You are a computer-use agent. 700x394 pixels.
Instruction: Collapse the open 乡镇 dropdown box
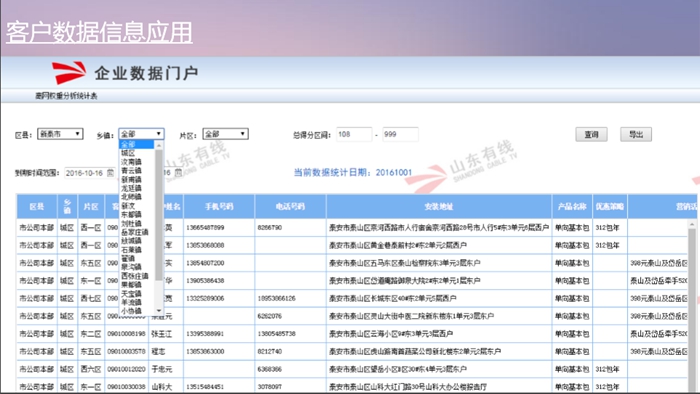(141, 134)
